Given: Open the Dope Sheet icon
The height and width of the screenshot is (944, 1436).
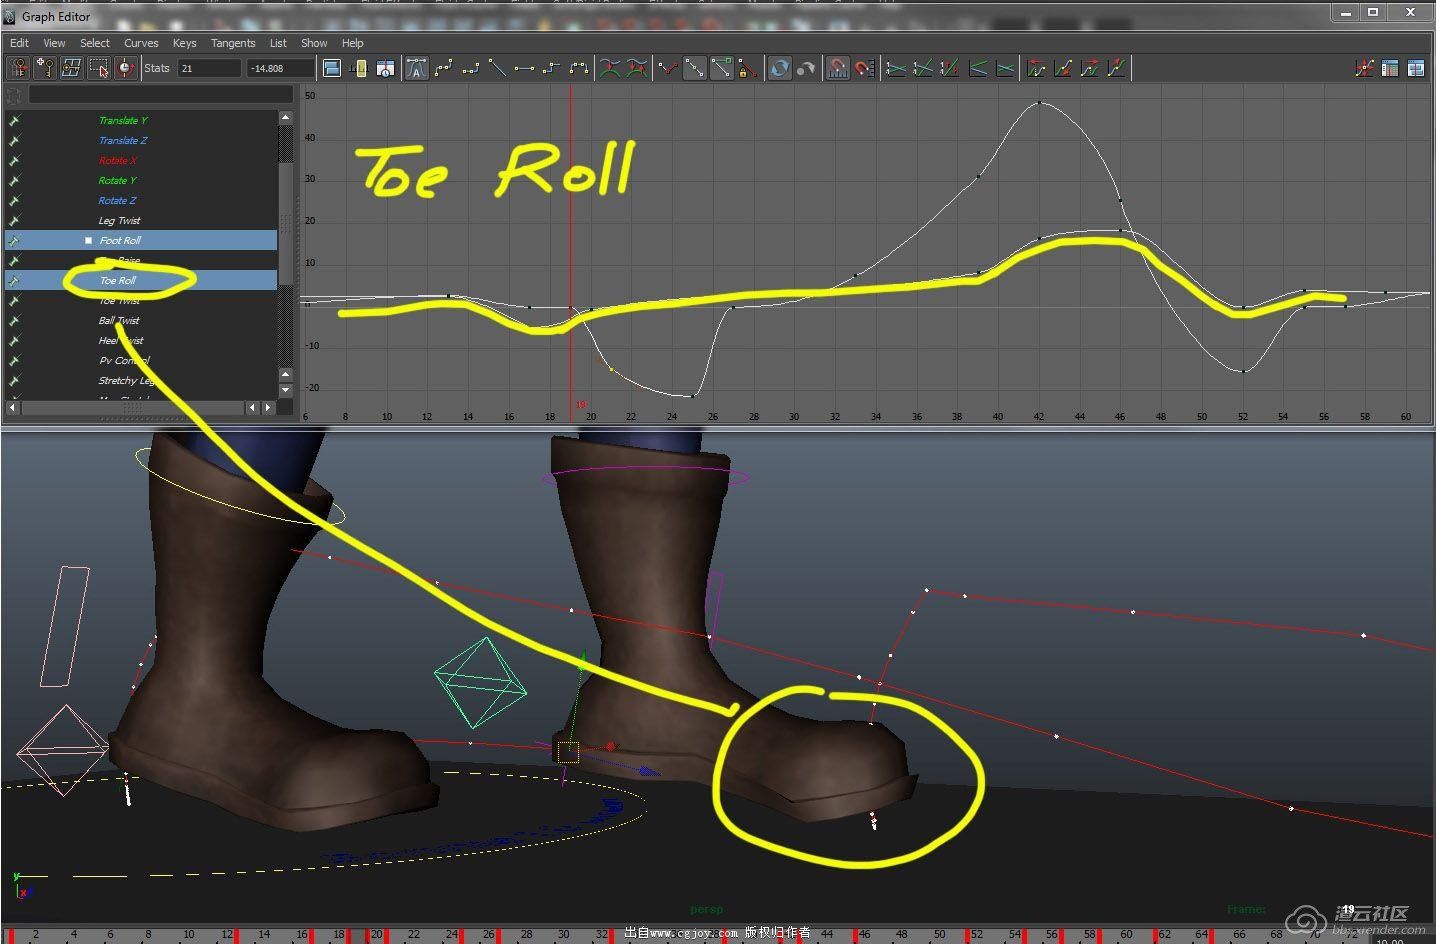Looking at the screenshot, I should 1390,68.
